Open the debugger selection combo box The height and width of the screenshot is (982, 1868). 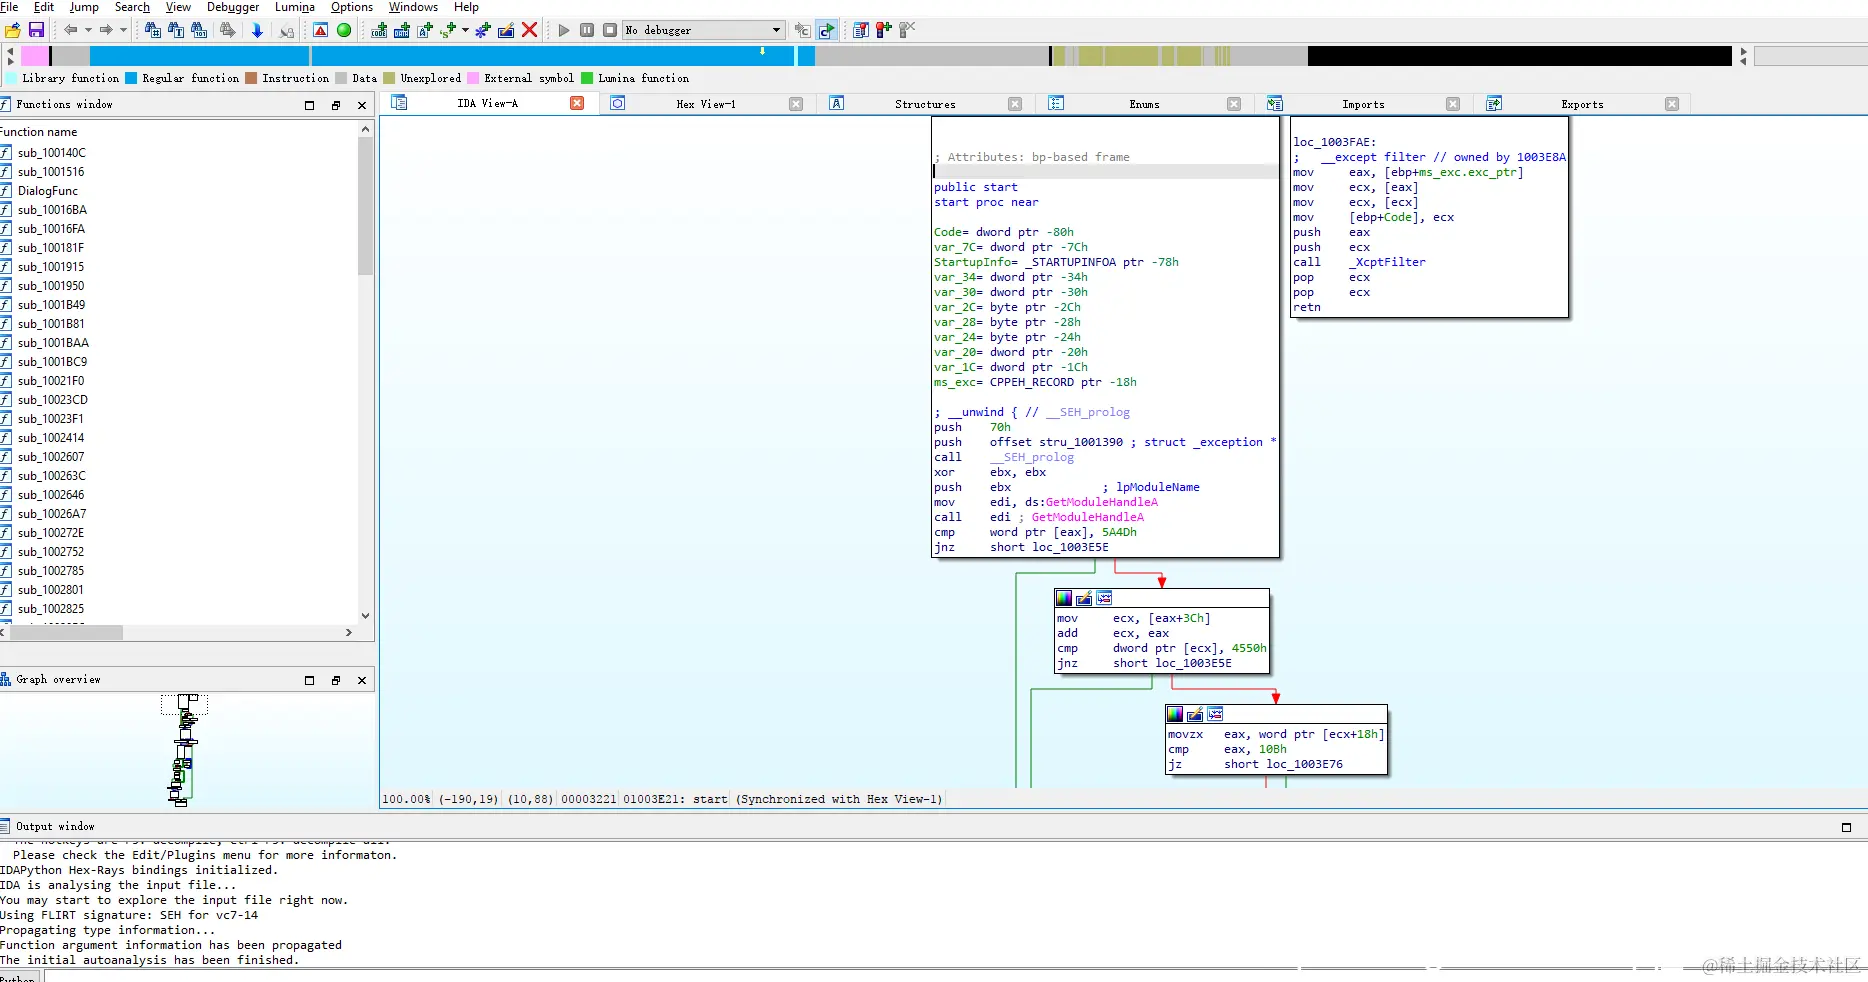pos(704,30)
